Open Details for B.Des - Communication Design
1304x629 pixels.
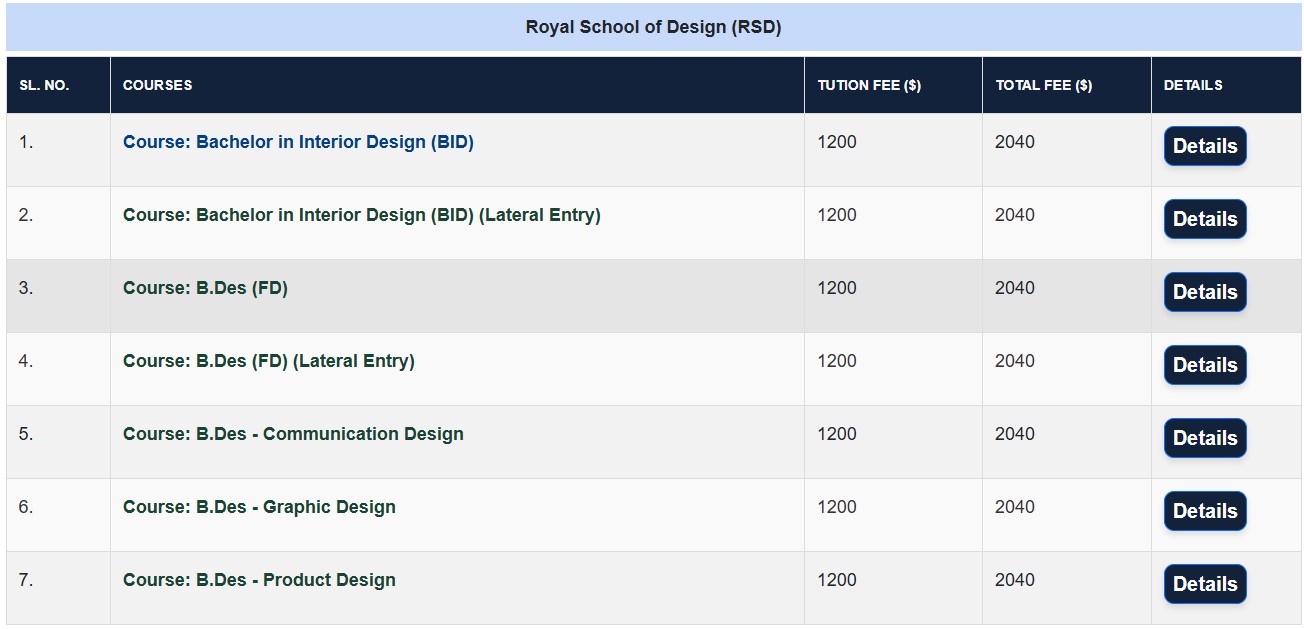coord(1205,438)
